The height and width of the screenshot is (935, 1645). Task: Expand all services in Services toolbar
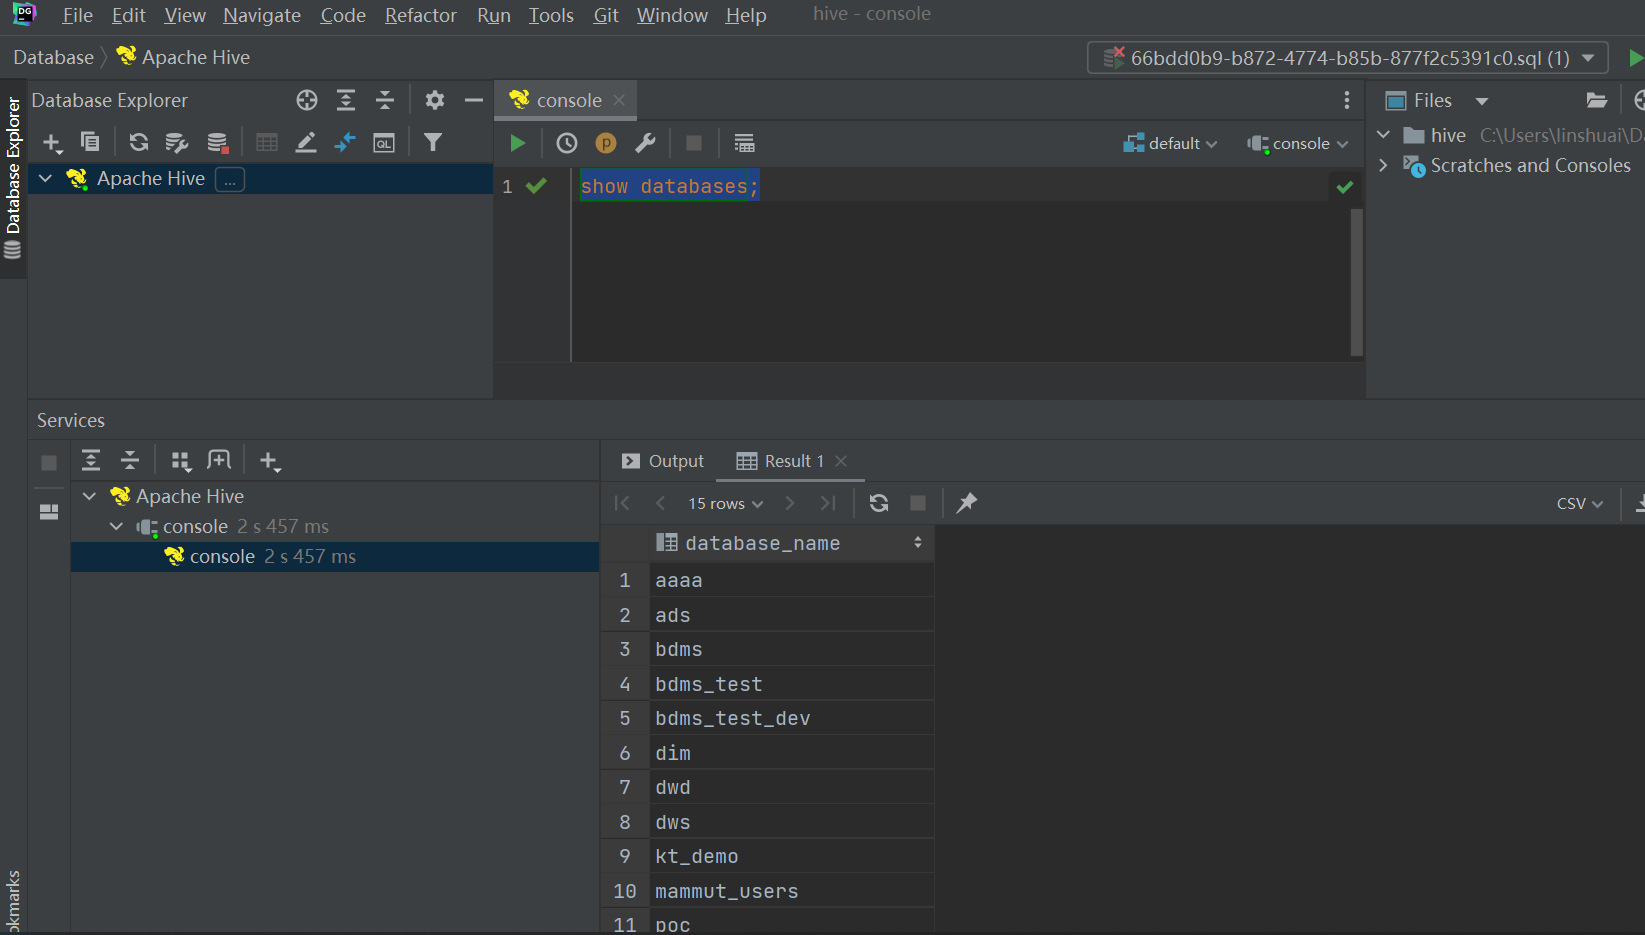click(91, 460)
